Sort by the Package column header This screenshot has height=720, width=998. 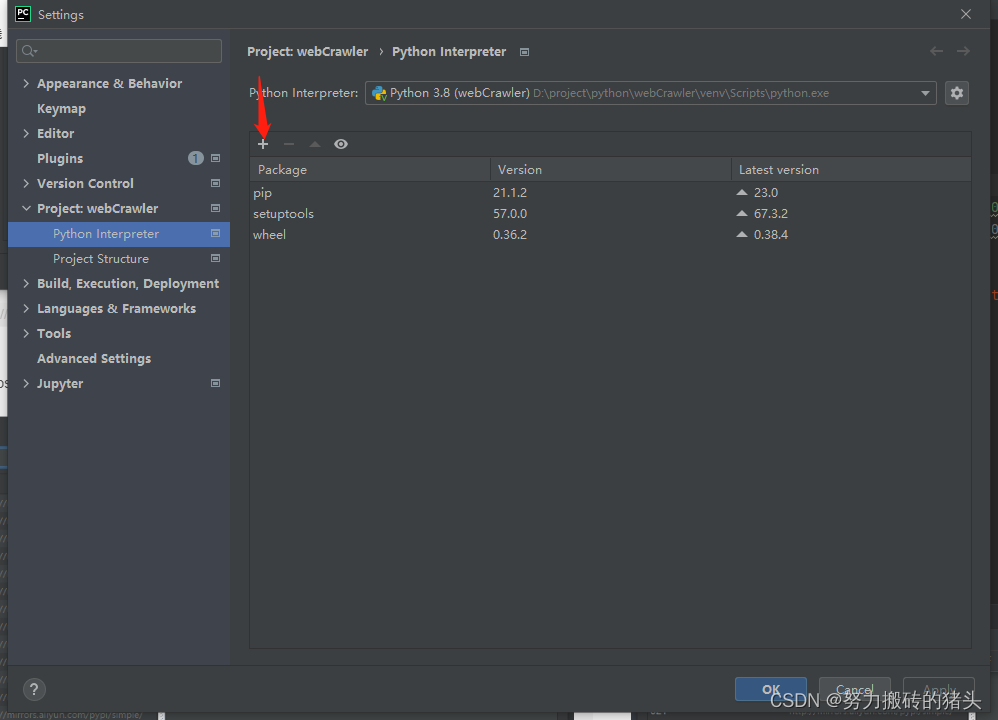click(370, 169)
